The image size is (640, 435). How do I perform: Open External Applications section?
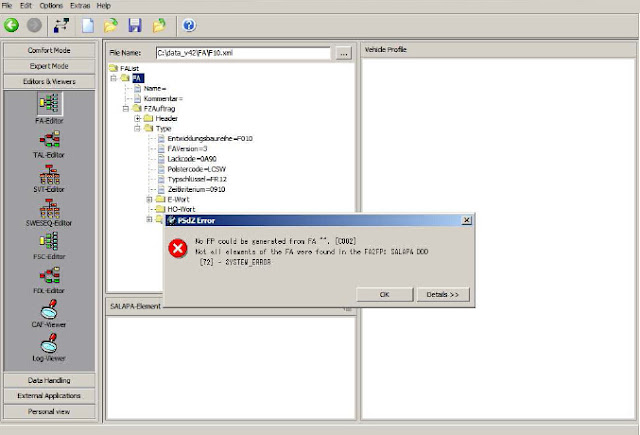pyautogui.click(x=49, y=395)
